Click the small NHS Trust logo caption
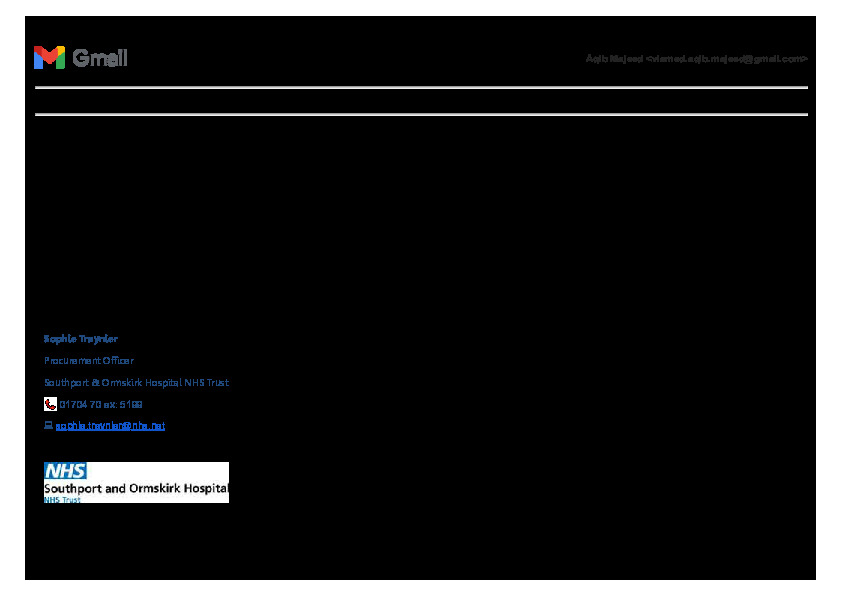Image resolution: width=842 pixels, height=595 pixels. click(x=62, y=499)
